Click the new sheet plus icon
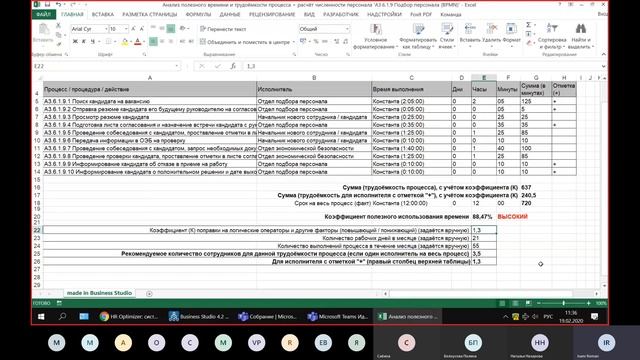 pos(149,293)
